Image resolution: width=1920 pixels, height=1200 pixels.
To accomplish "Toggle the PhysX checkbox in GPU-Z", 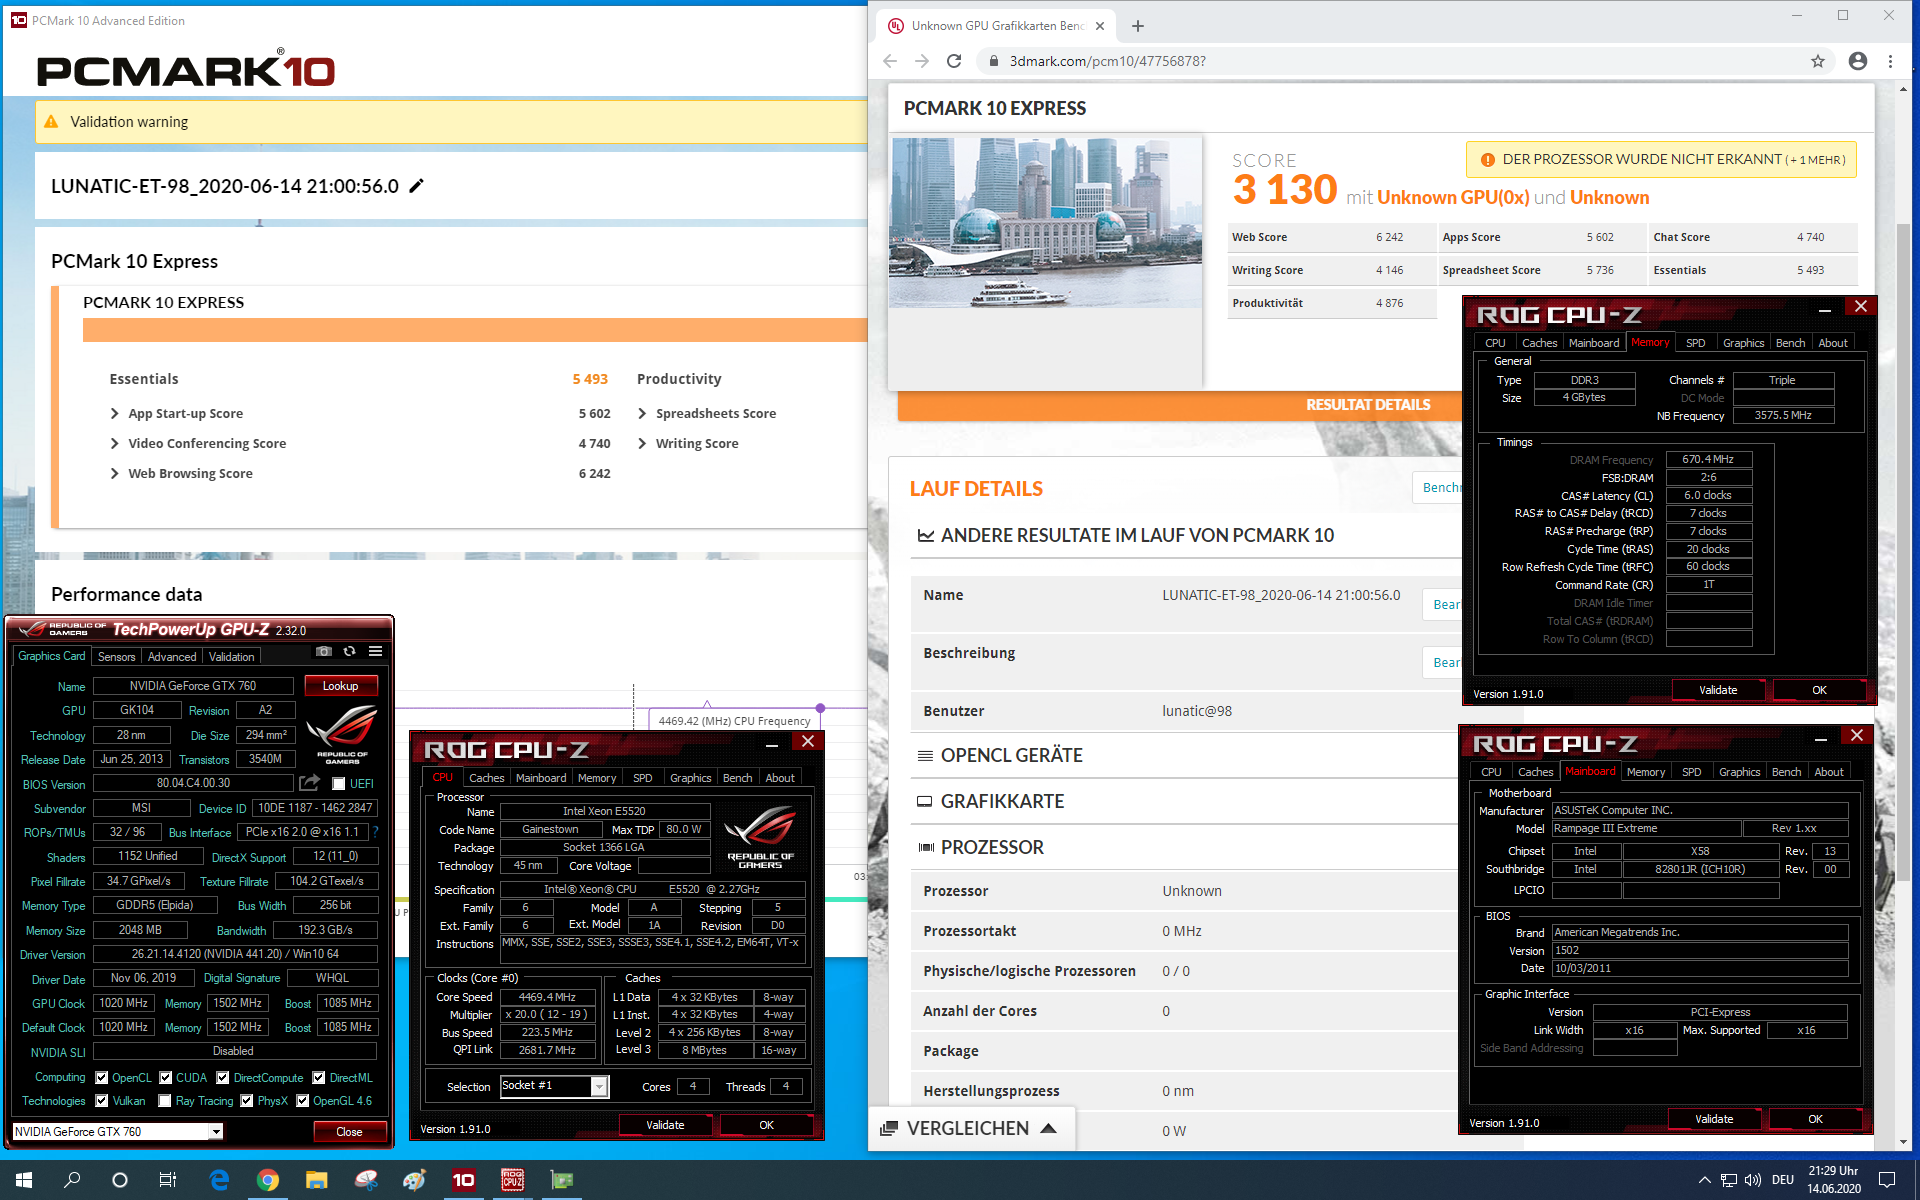I will pos(247,1100).
